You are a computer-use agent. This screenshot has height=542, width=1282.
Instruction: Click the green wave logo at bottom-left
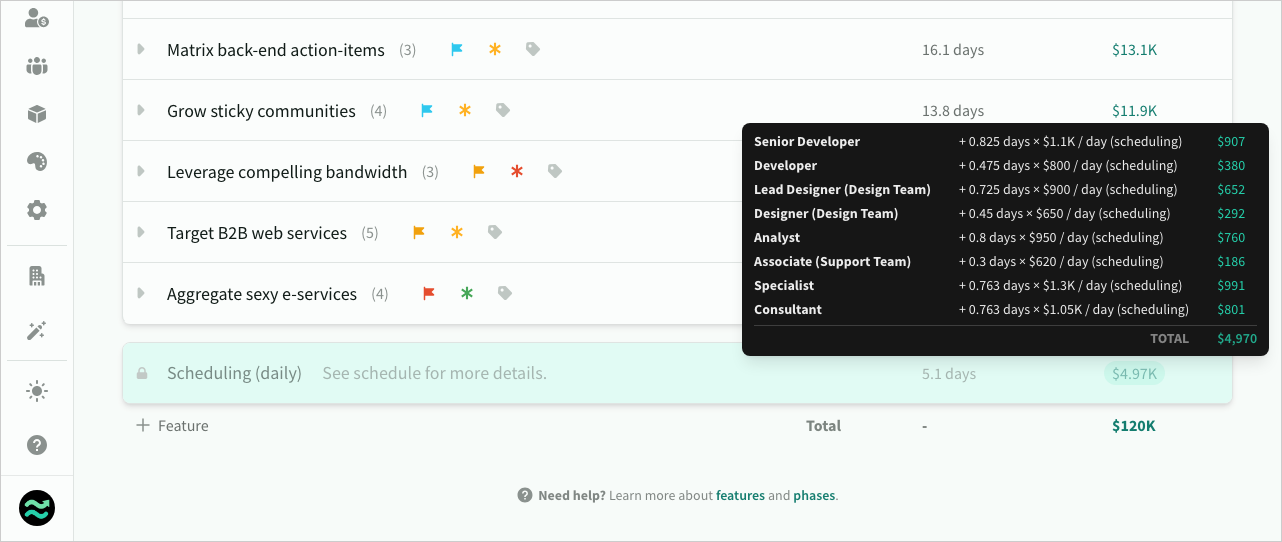(x=37, y=509)
